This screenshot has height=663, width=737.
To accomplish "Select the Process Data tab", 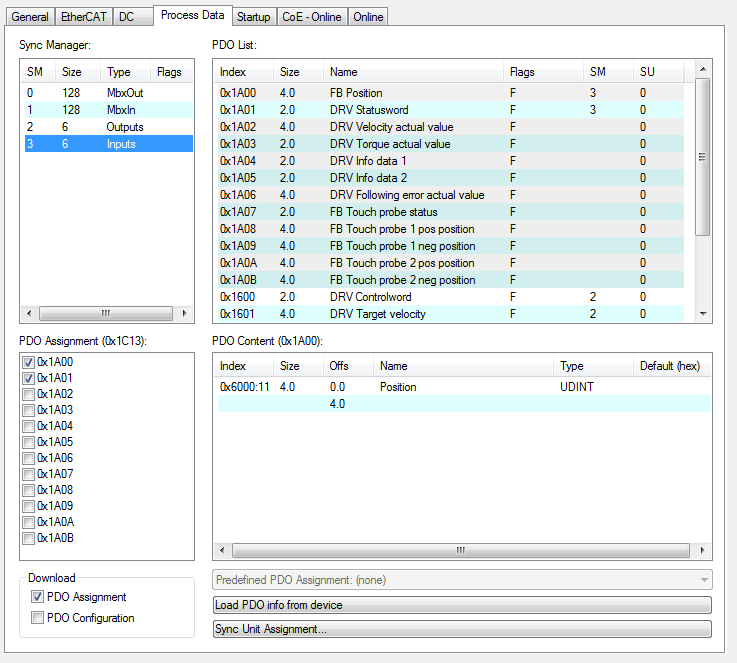I will tap(193, 15).
